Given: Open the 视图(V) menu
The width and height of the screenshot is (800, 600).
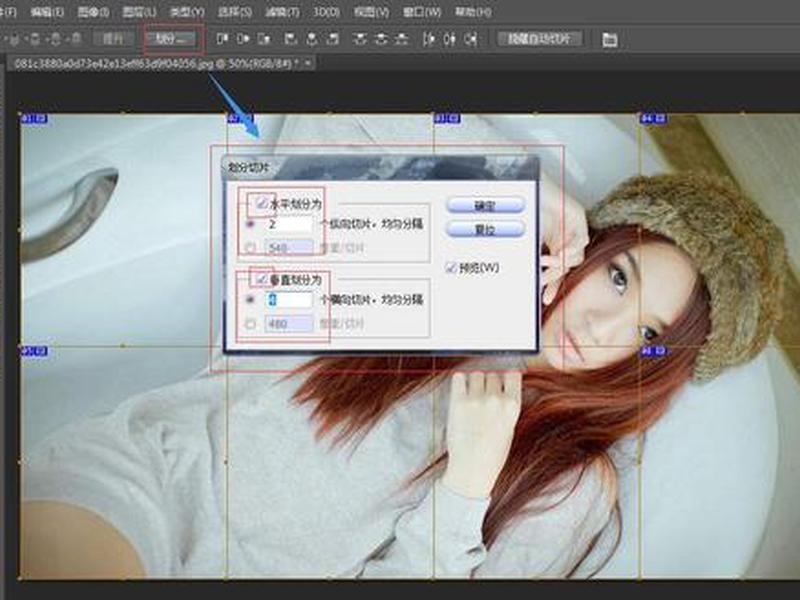Looking at the screenshot, I should pos(371,12).
